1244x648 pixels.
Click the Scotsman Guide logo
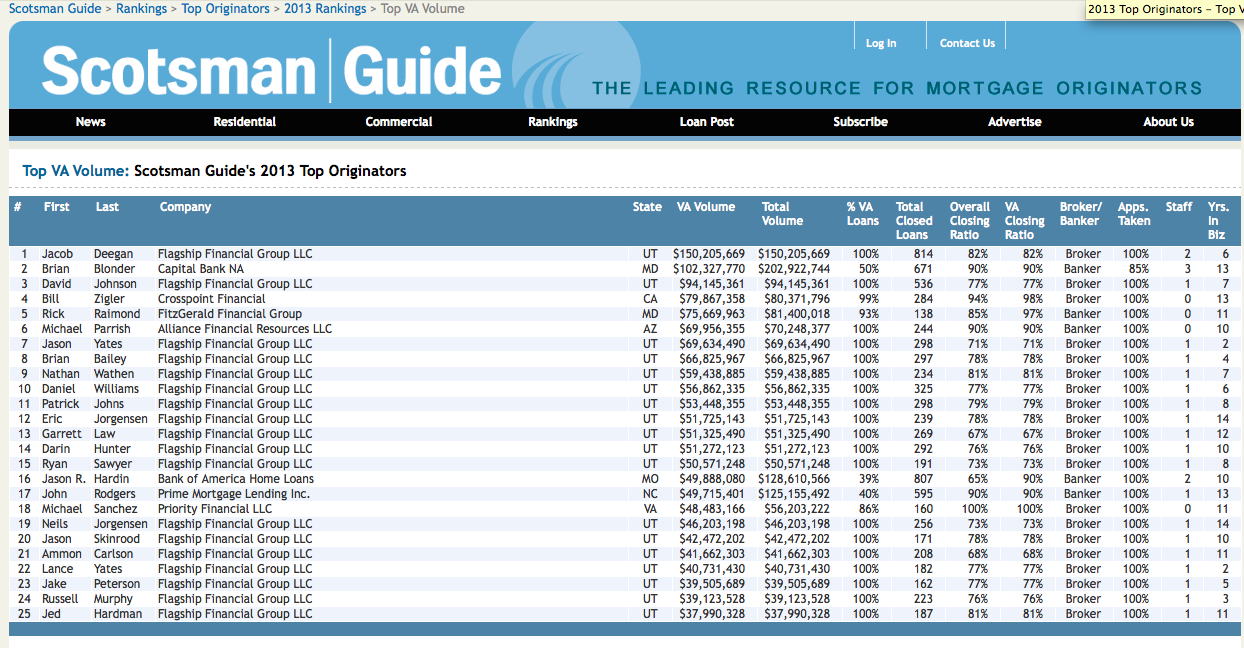[x=271, y=72]
